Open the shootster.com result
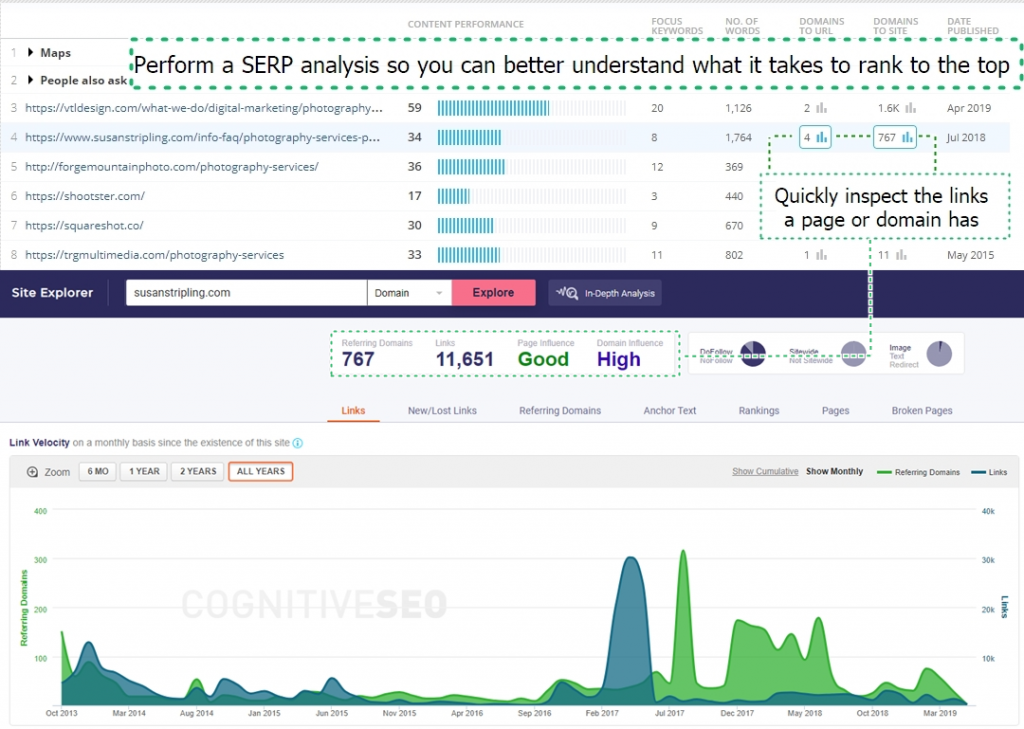The height and width of the screenshot is (729, 1024). [x=85, y=196]
